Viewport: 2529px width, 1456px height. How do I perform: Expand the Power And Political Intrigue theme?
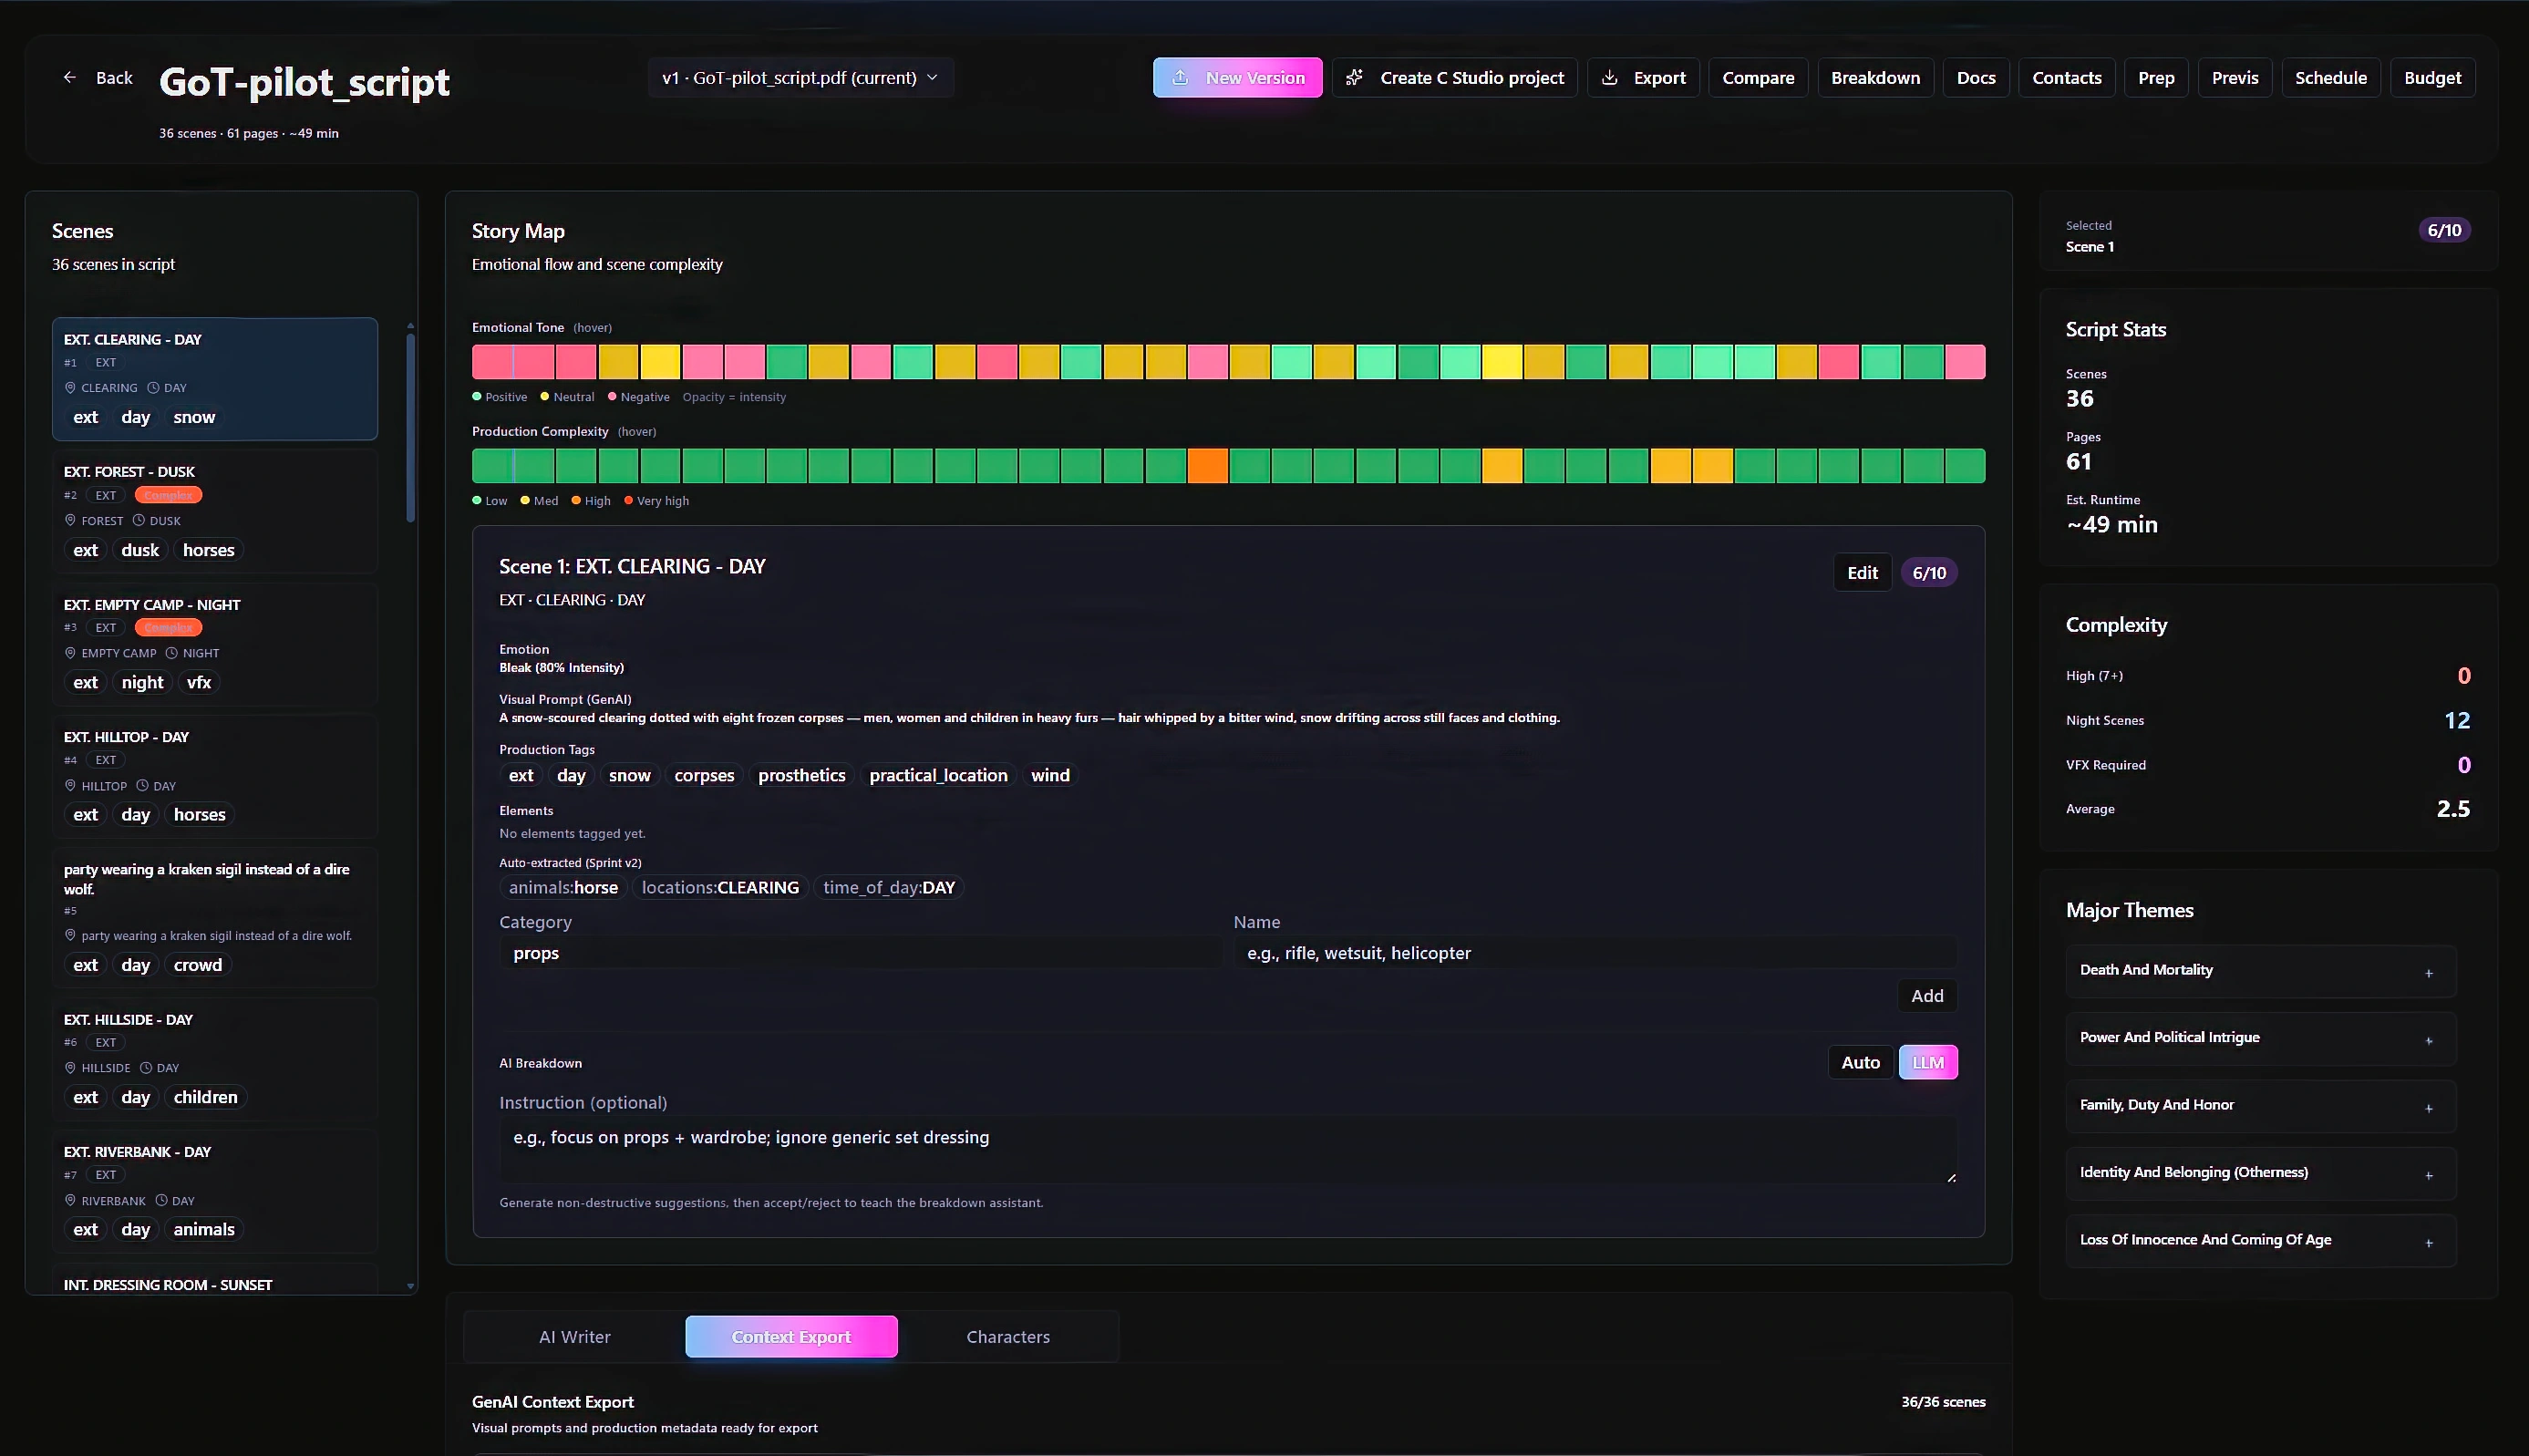point(2428,1040)
